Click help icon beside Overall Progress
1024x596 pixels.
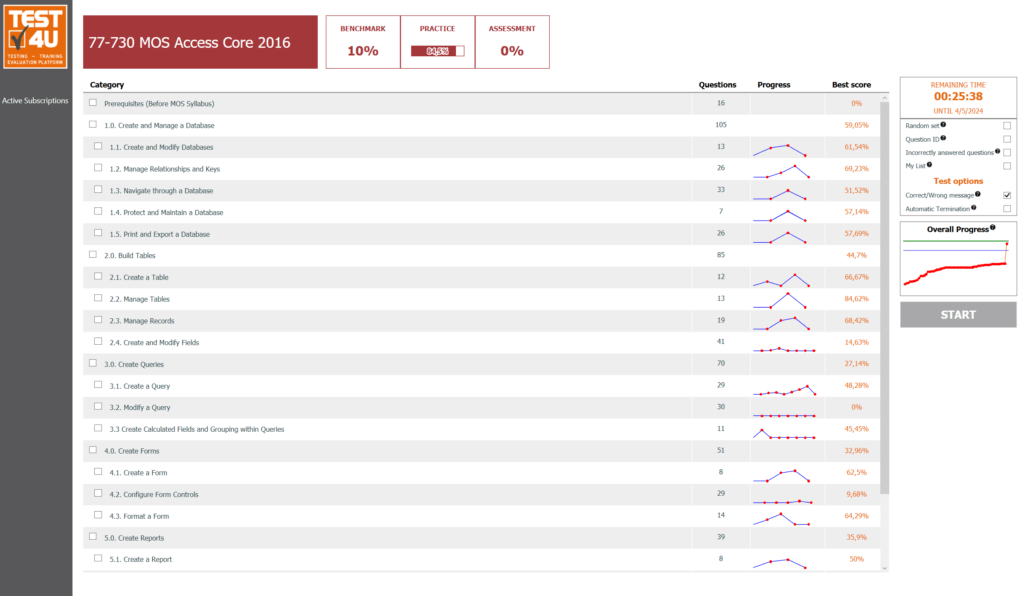tap(992, 228)
